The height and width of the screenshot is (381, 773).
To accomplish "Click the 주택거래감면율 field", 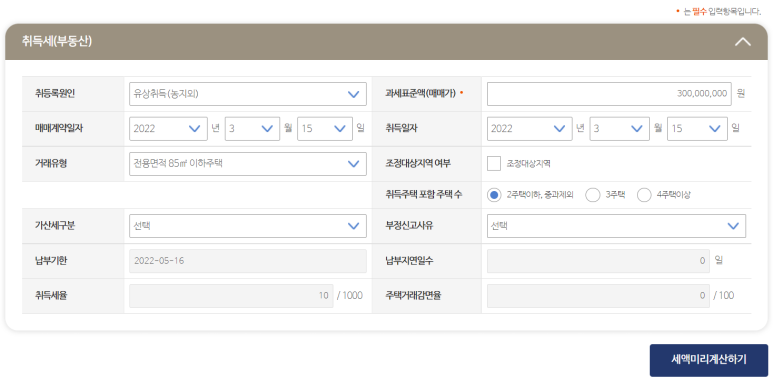I will (598, 296).
